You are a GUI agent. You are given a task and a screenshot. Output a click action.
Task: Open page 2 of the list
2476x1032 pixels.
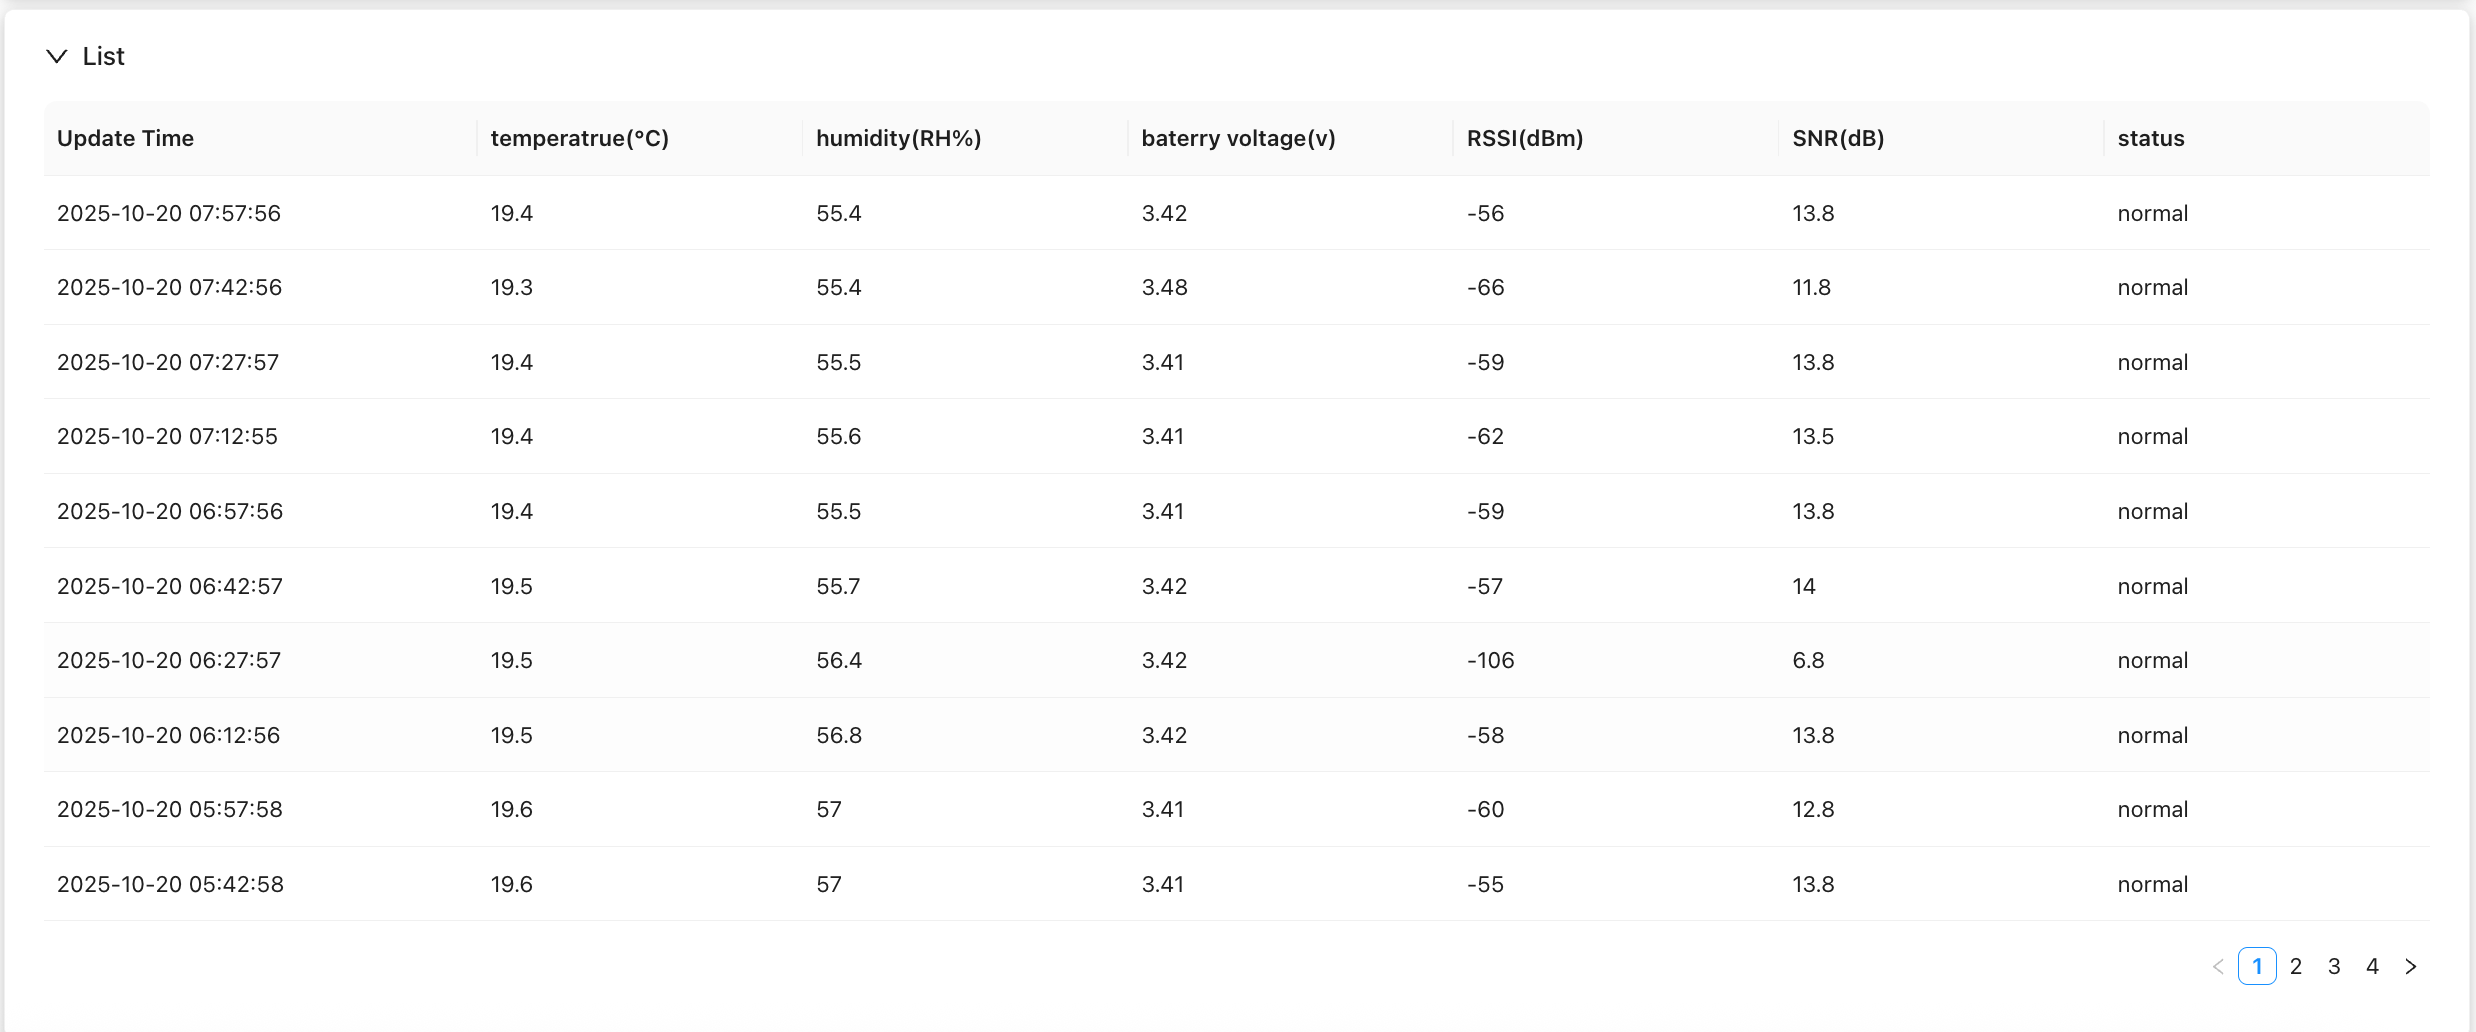coord(2296,967)
